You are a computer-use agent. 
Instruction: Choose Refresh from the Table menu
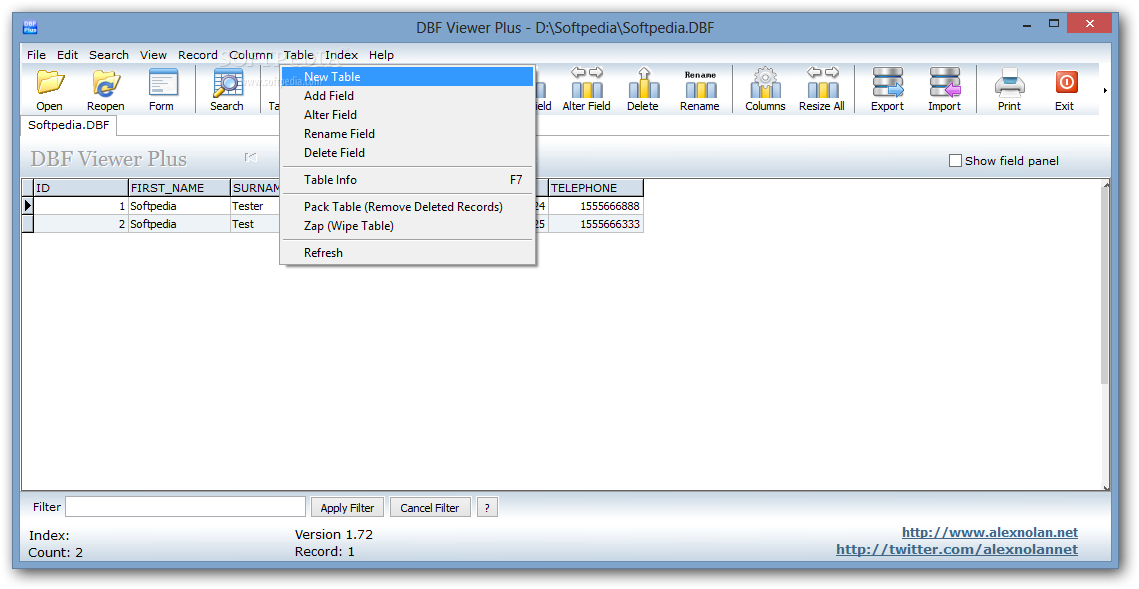click(408, 253)
